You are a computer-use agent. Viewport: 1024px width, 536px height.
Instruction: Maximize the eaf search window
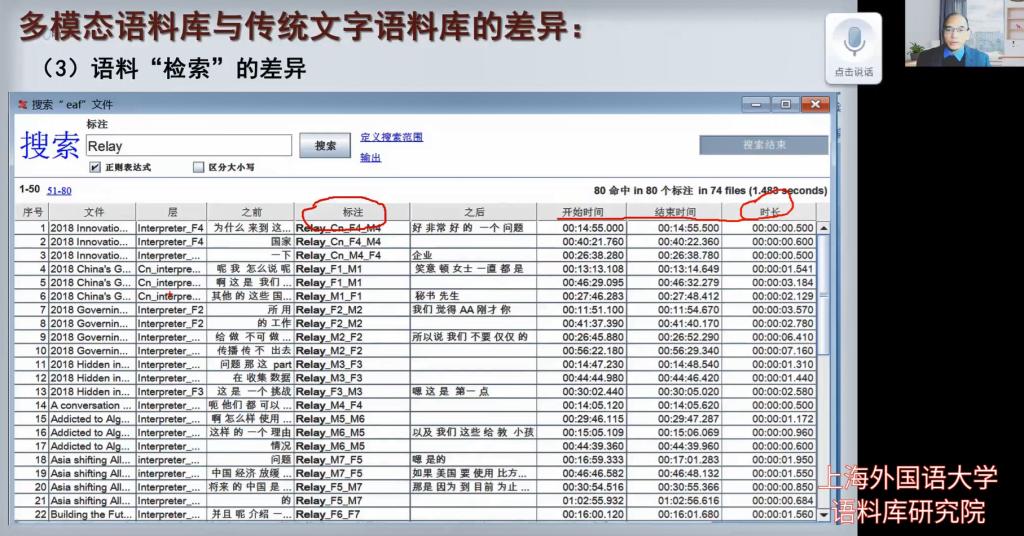(786, 103)
